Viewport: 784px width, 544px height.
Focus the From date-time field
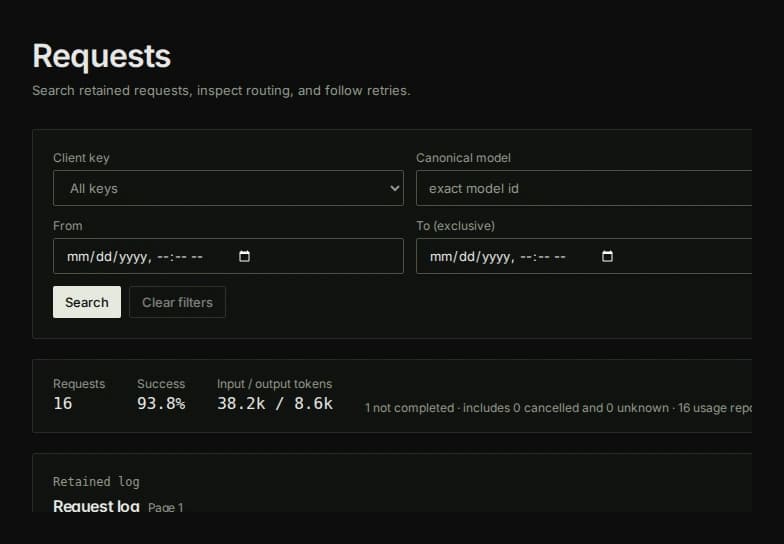point(228,256)
